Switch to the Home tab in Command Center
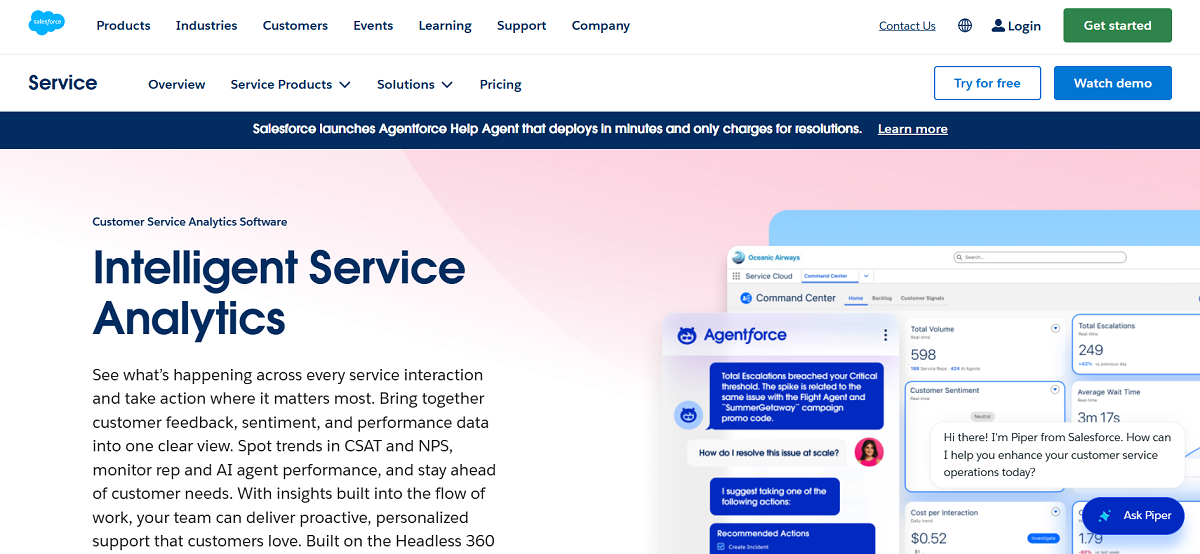Viewport: 1200px width, 554px height. 856,298
